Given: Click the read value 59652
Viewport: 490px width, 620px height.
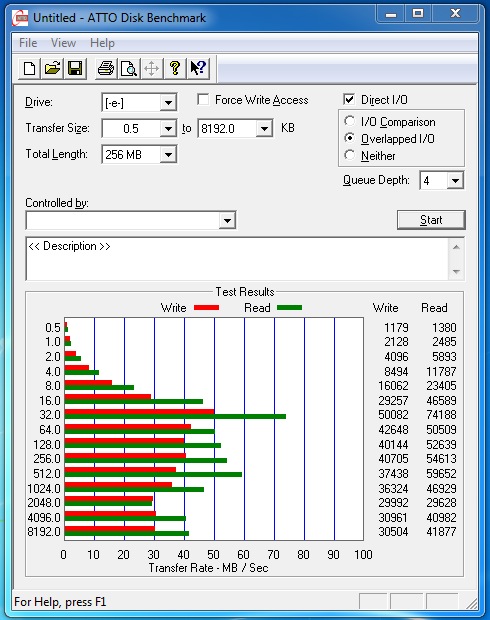Looking at the screenshot, I should click(x=441, y=474).
